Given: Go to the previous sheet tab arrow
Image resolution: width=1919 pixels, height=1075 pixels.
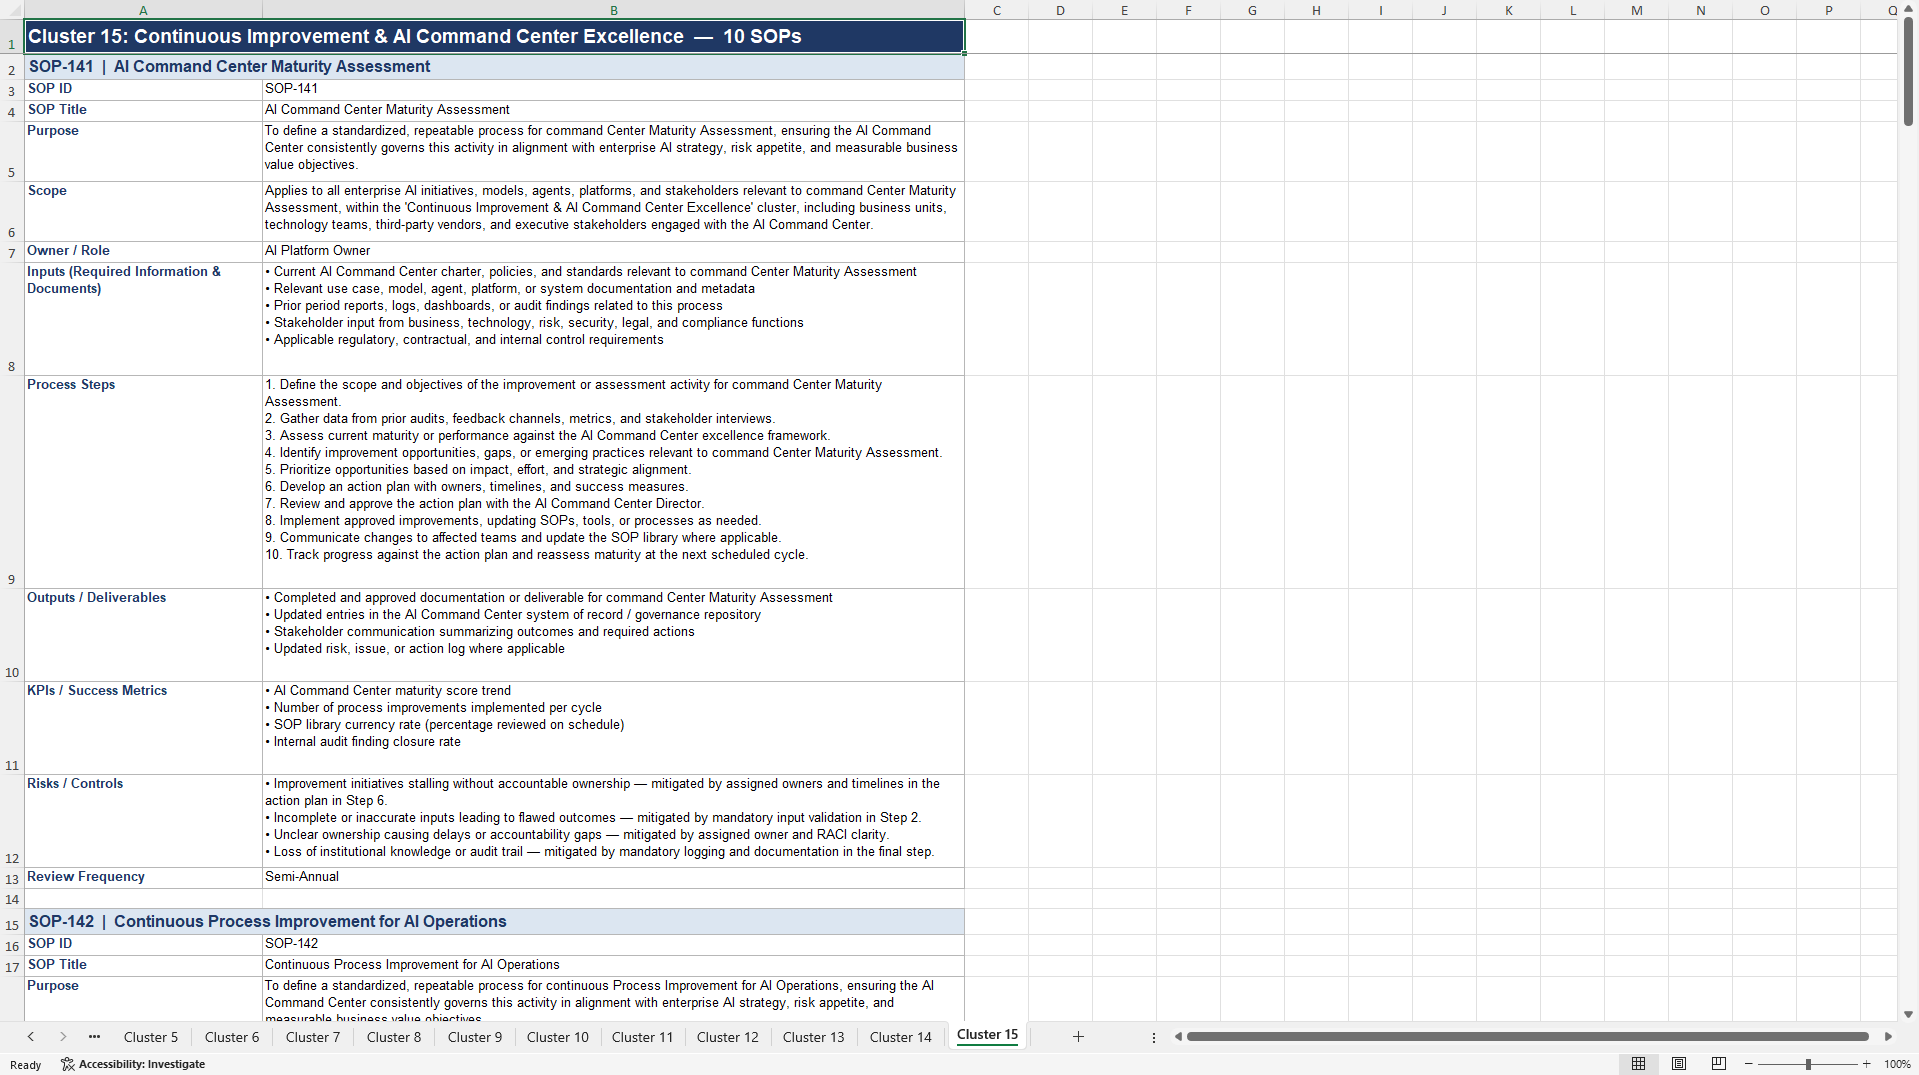Looking at the screenshot, I should click(x=31, y=1037).
